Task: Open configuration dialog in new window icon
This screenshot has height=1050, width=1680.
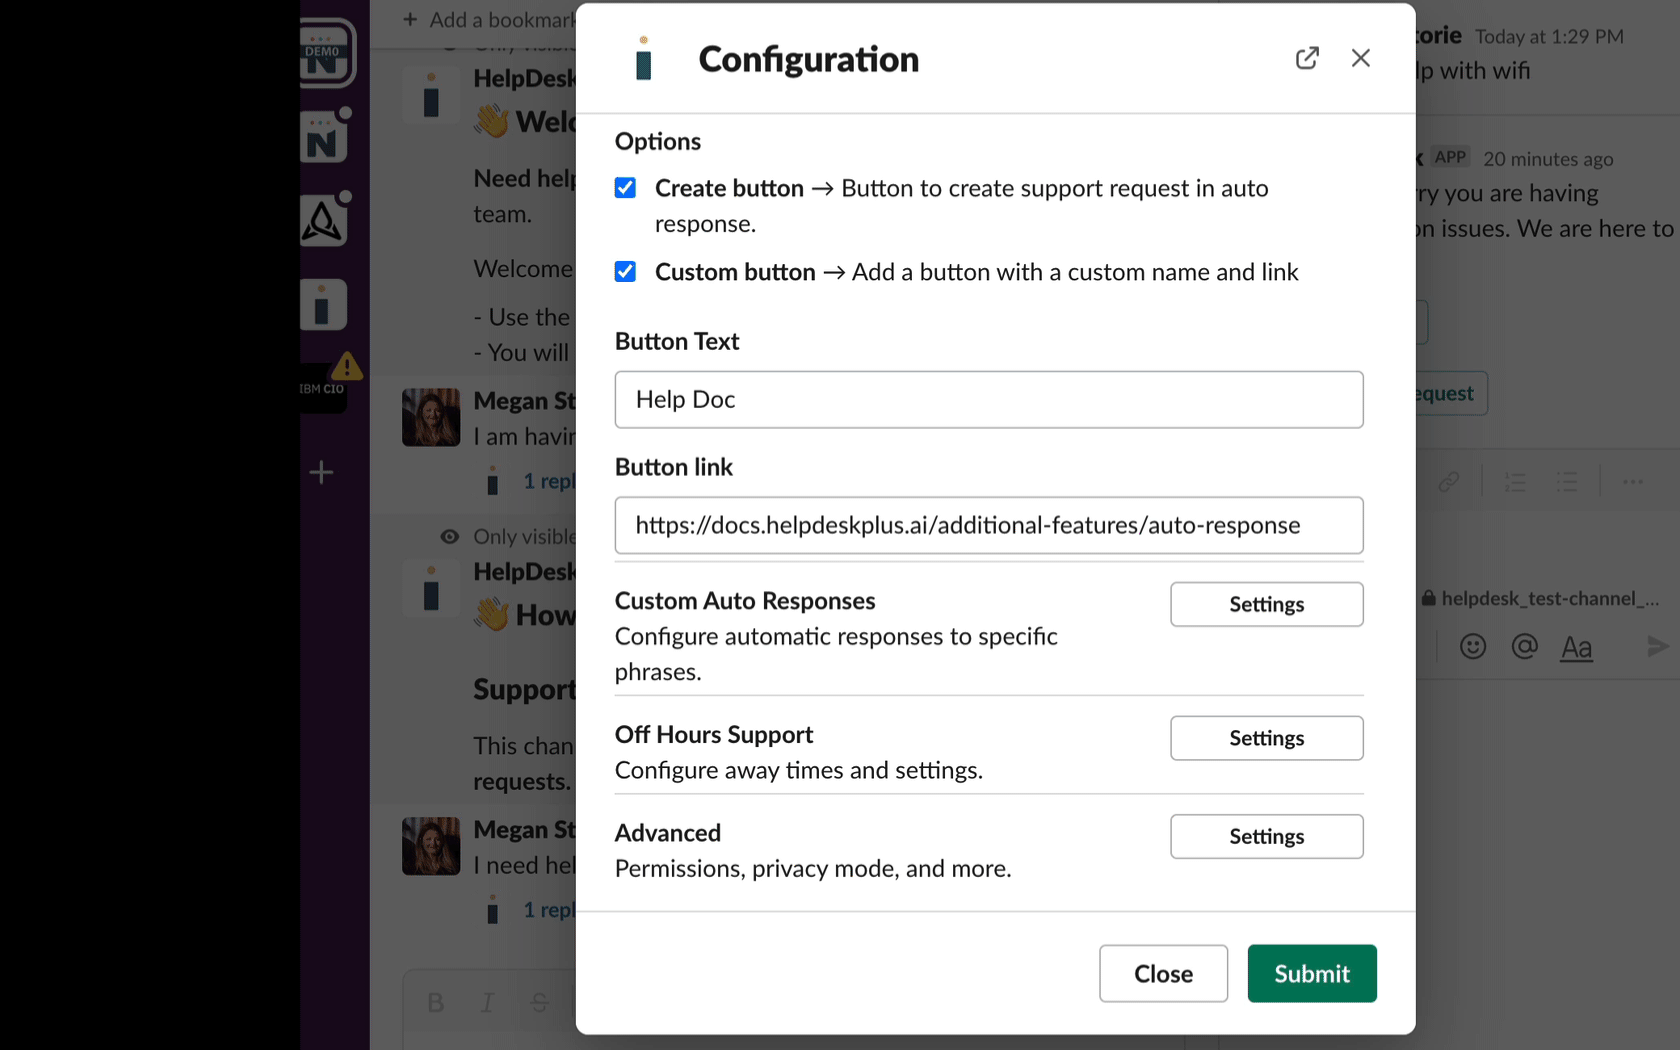Action: (x=1307, y=58)
